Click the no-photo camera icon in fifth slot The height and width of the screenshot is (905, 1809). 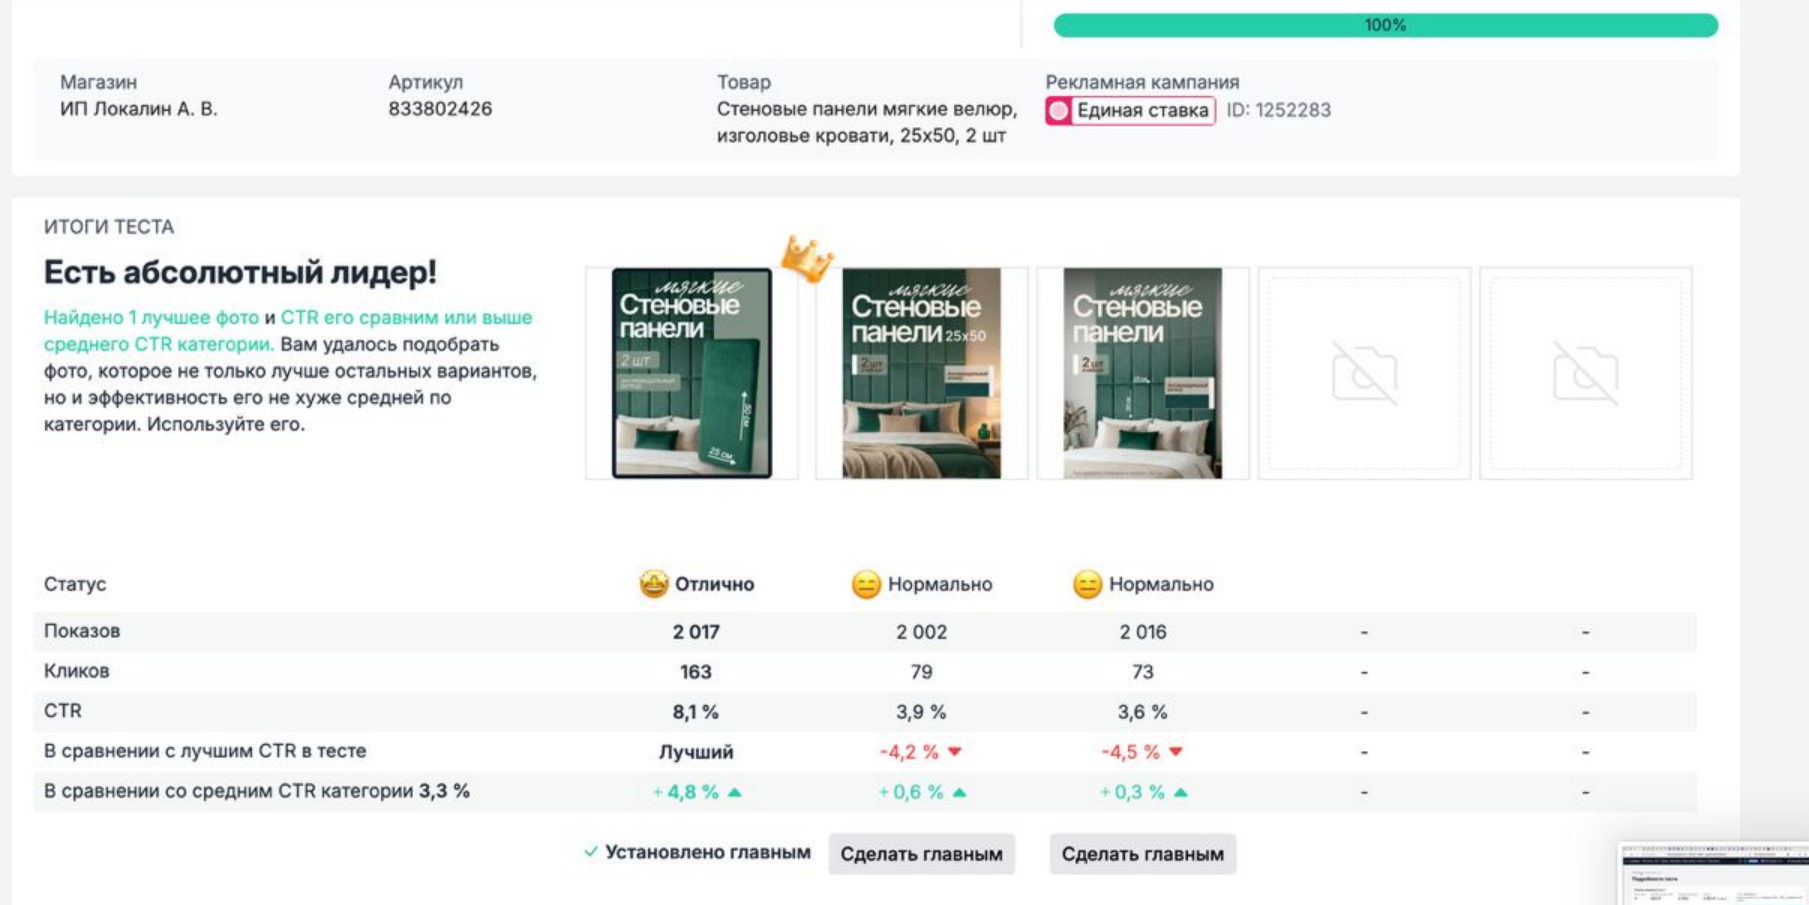1585,374
